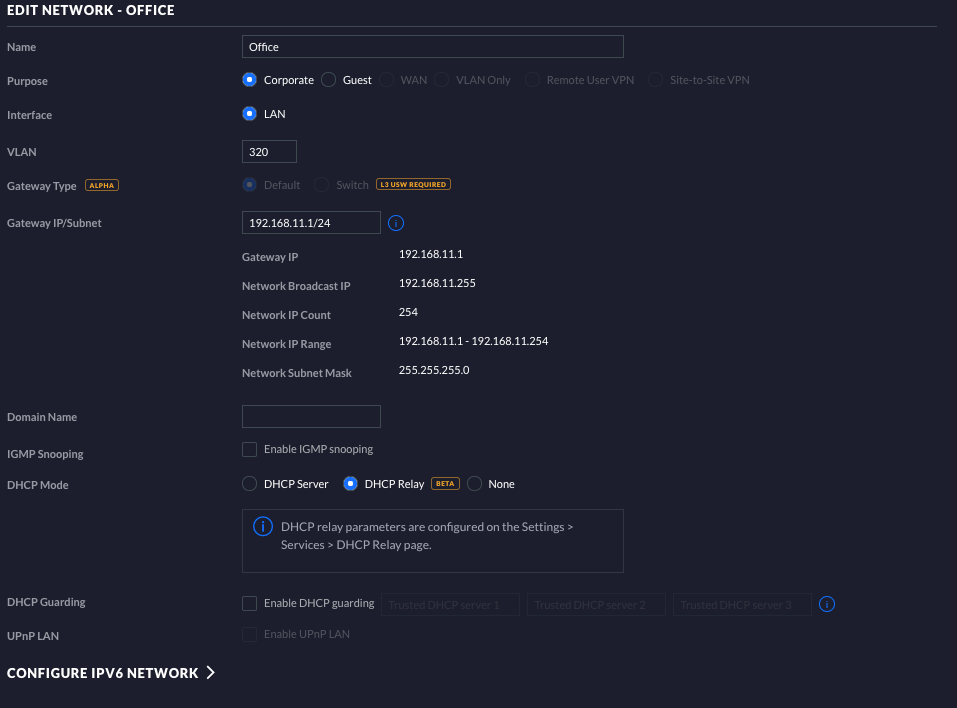Image resolution: width=957 pixels, height=708 pixels.
Task: Click the Trusted DHCP server 1 field
Action: (450, 604)
